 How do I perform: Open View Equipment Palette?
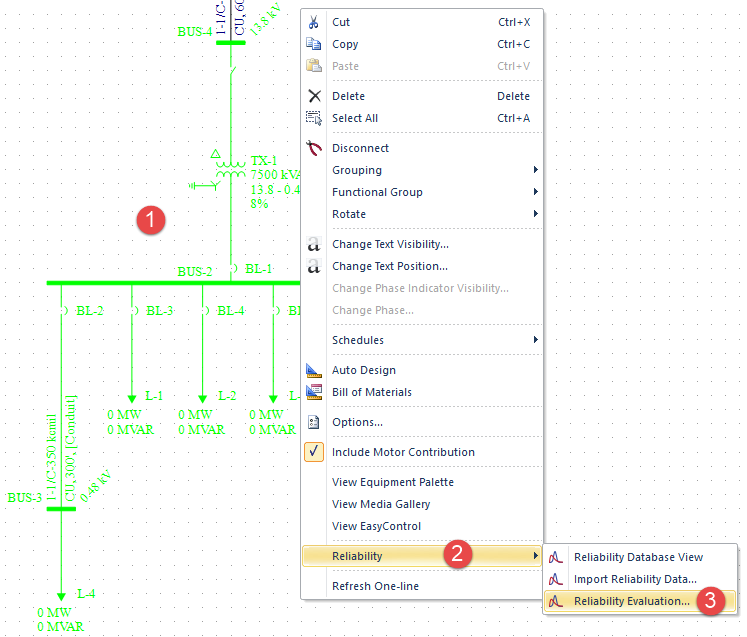[392, 482]
